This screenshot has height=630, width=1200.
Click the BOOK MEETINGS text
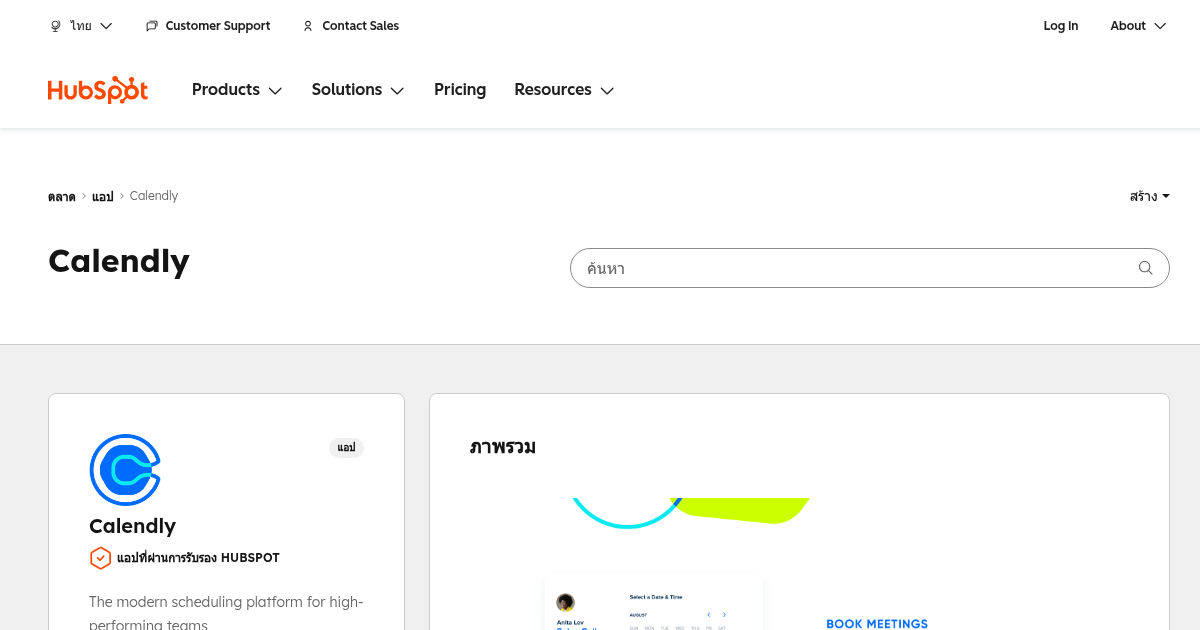877,624
